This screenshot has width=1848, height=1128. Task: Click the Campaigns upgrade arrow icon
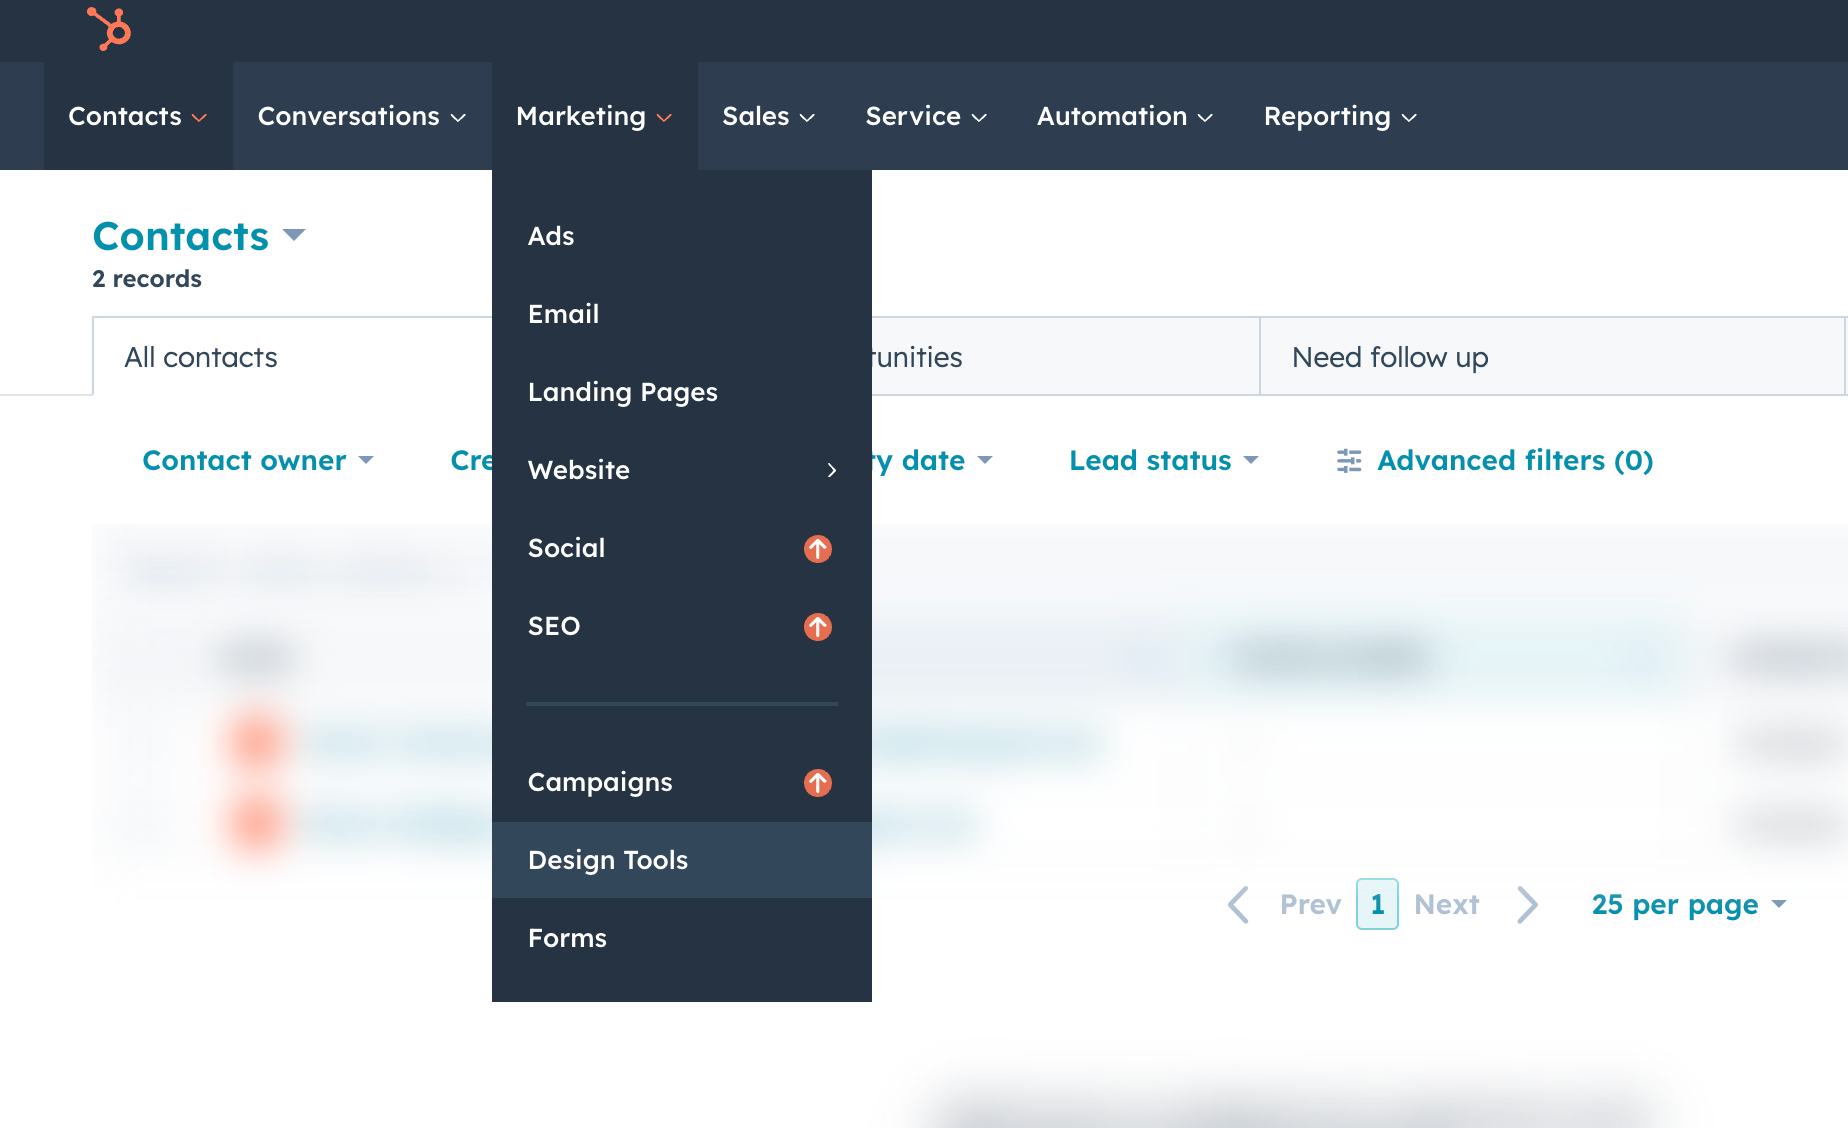817,783
